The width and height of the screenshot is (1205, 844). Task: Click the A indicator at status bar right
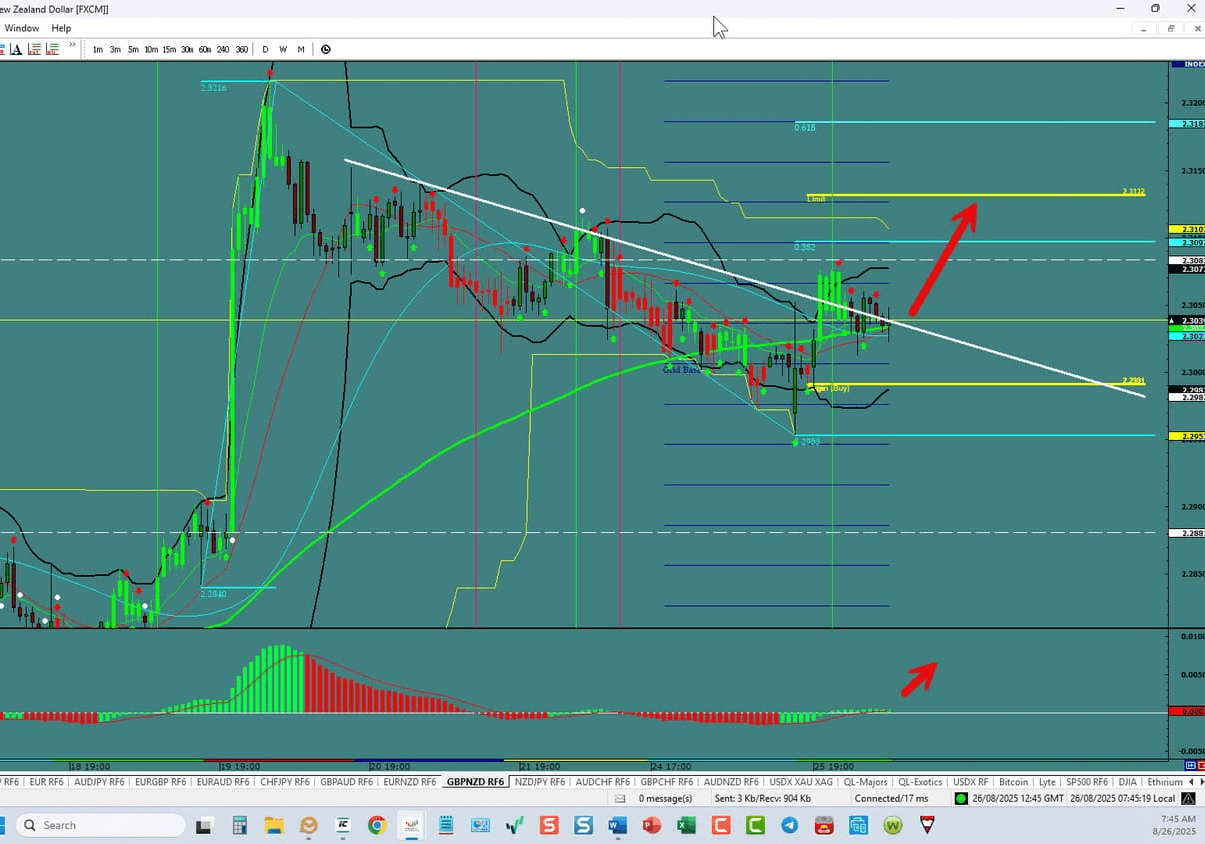coord(1186,798)
